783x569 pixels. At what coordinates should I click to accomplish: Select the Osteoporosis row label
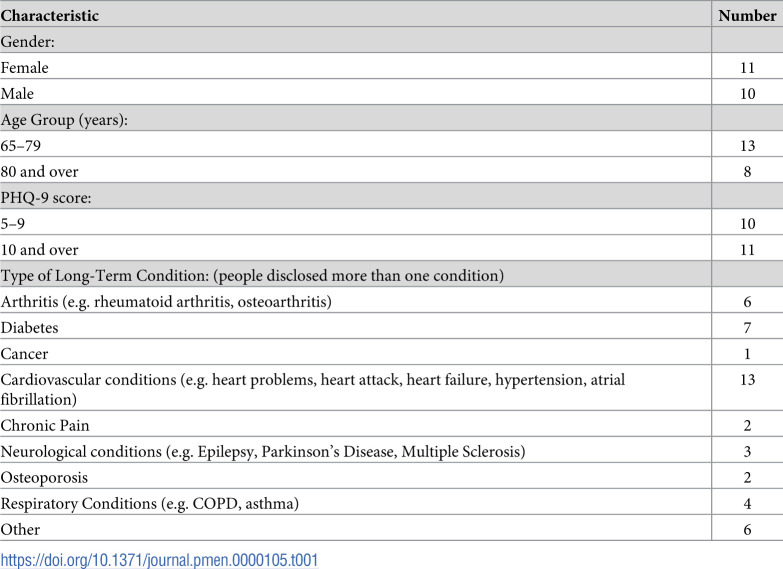point(44,478)
